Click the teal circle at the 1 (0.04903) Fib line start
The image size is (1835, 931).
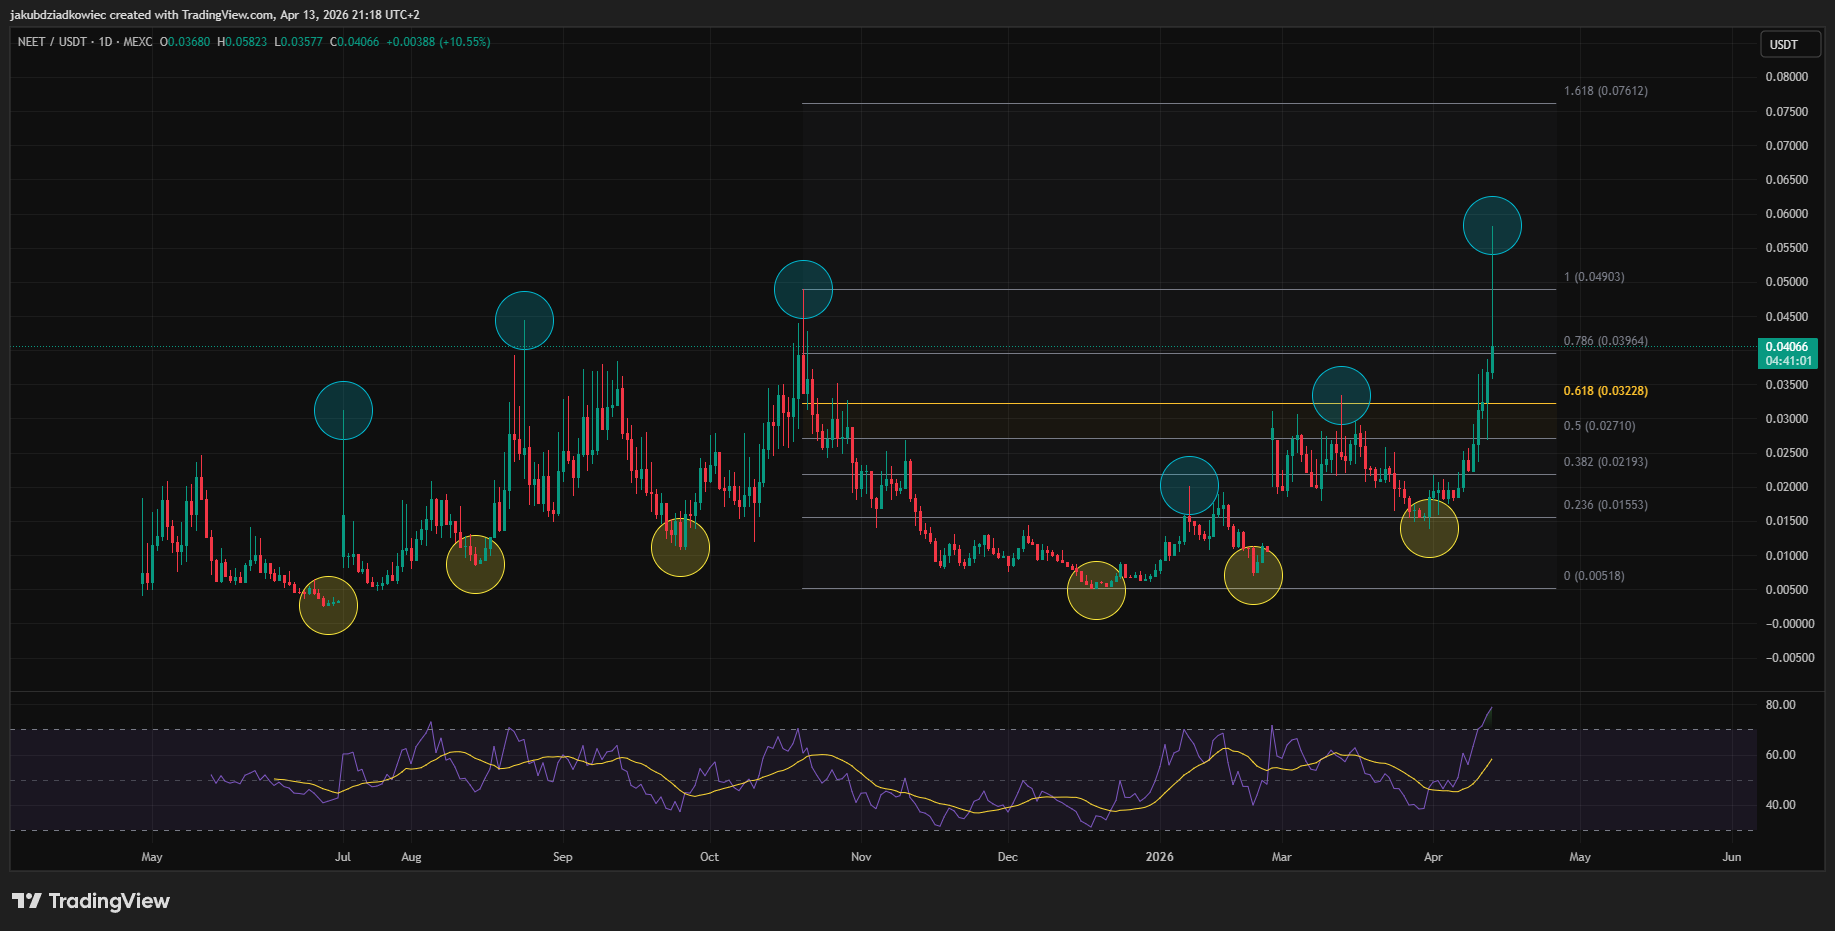pos(803,290)
